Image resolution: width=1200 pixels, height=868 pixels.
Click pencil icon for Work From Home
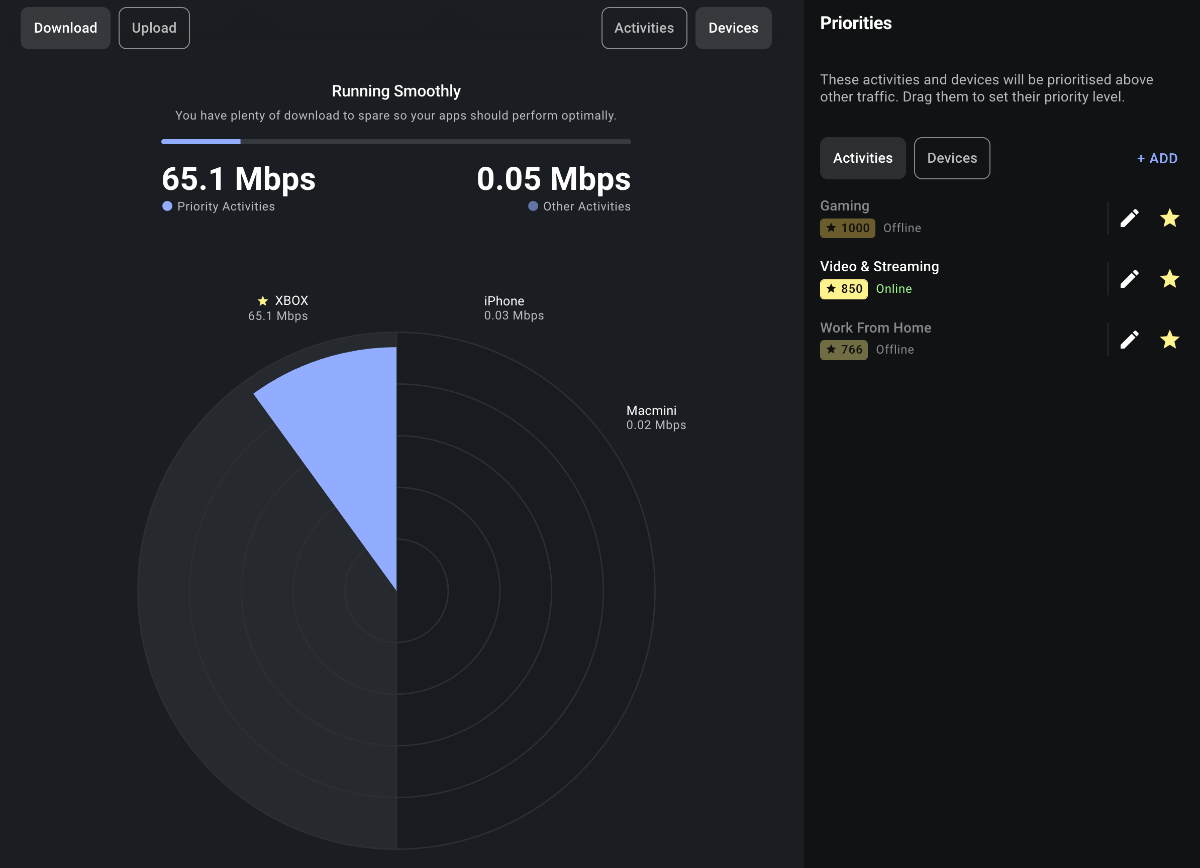[1129, 340]
